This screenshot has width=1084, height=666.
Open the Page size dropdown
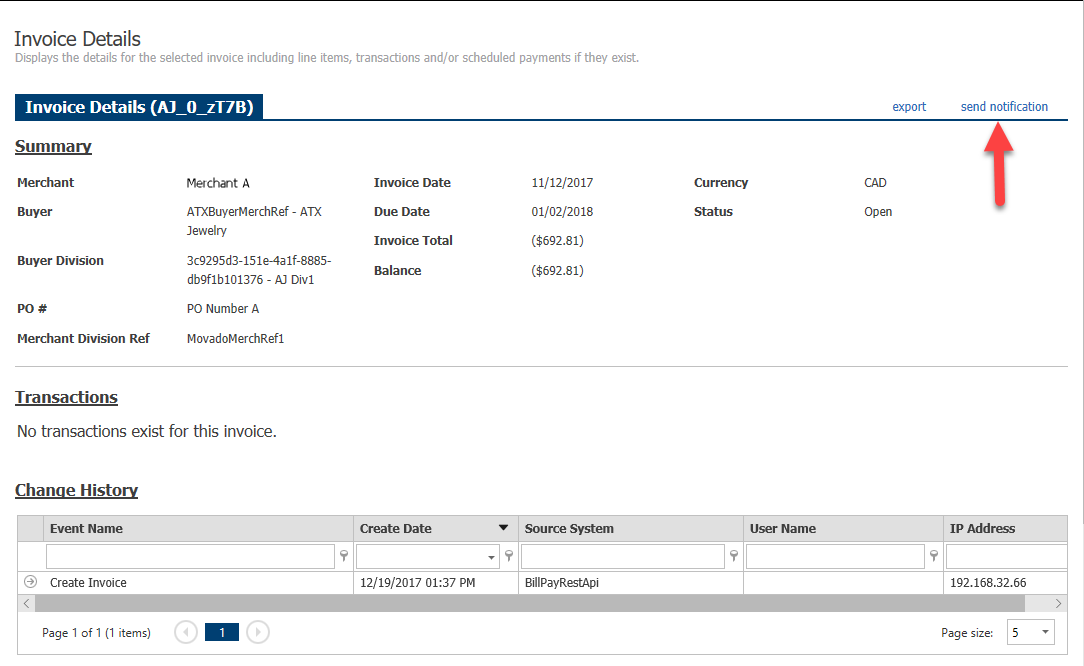(x=1045, y=632)
